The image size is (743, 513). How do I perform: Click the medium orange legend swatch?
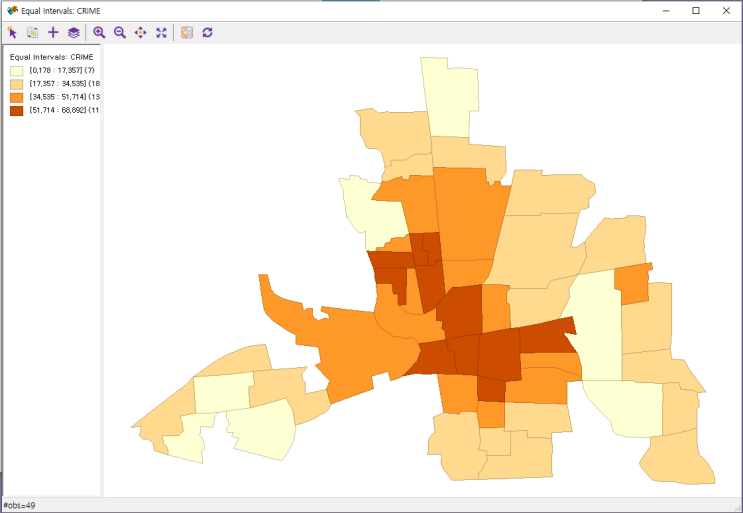click(x=17, y=98)
